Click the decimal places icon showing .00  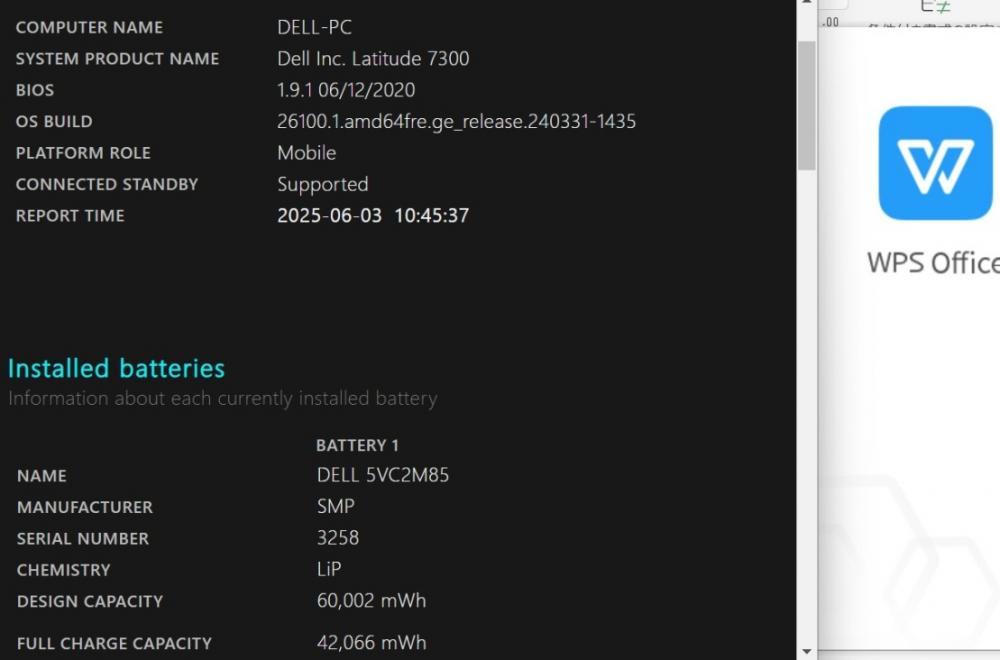(830, 22)
